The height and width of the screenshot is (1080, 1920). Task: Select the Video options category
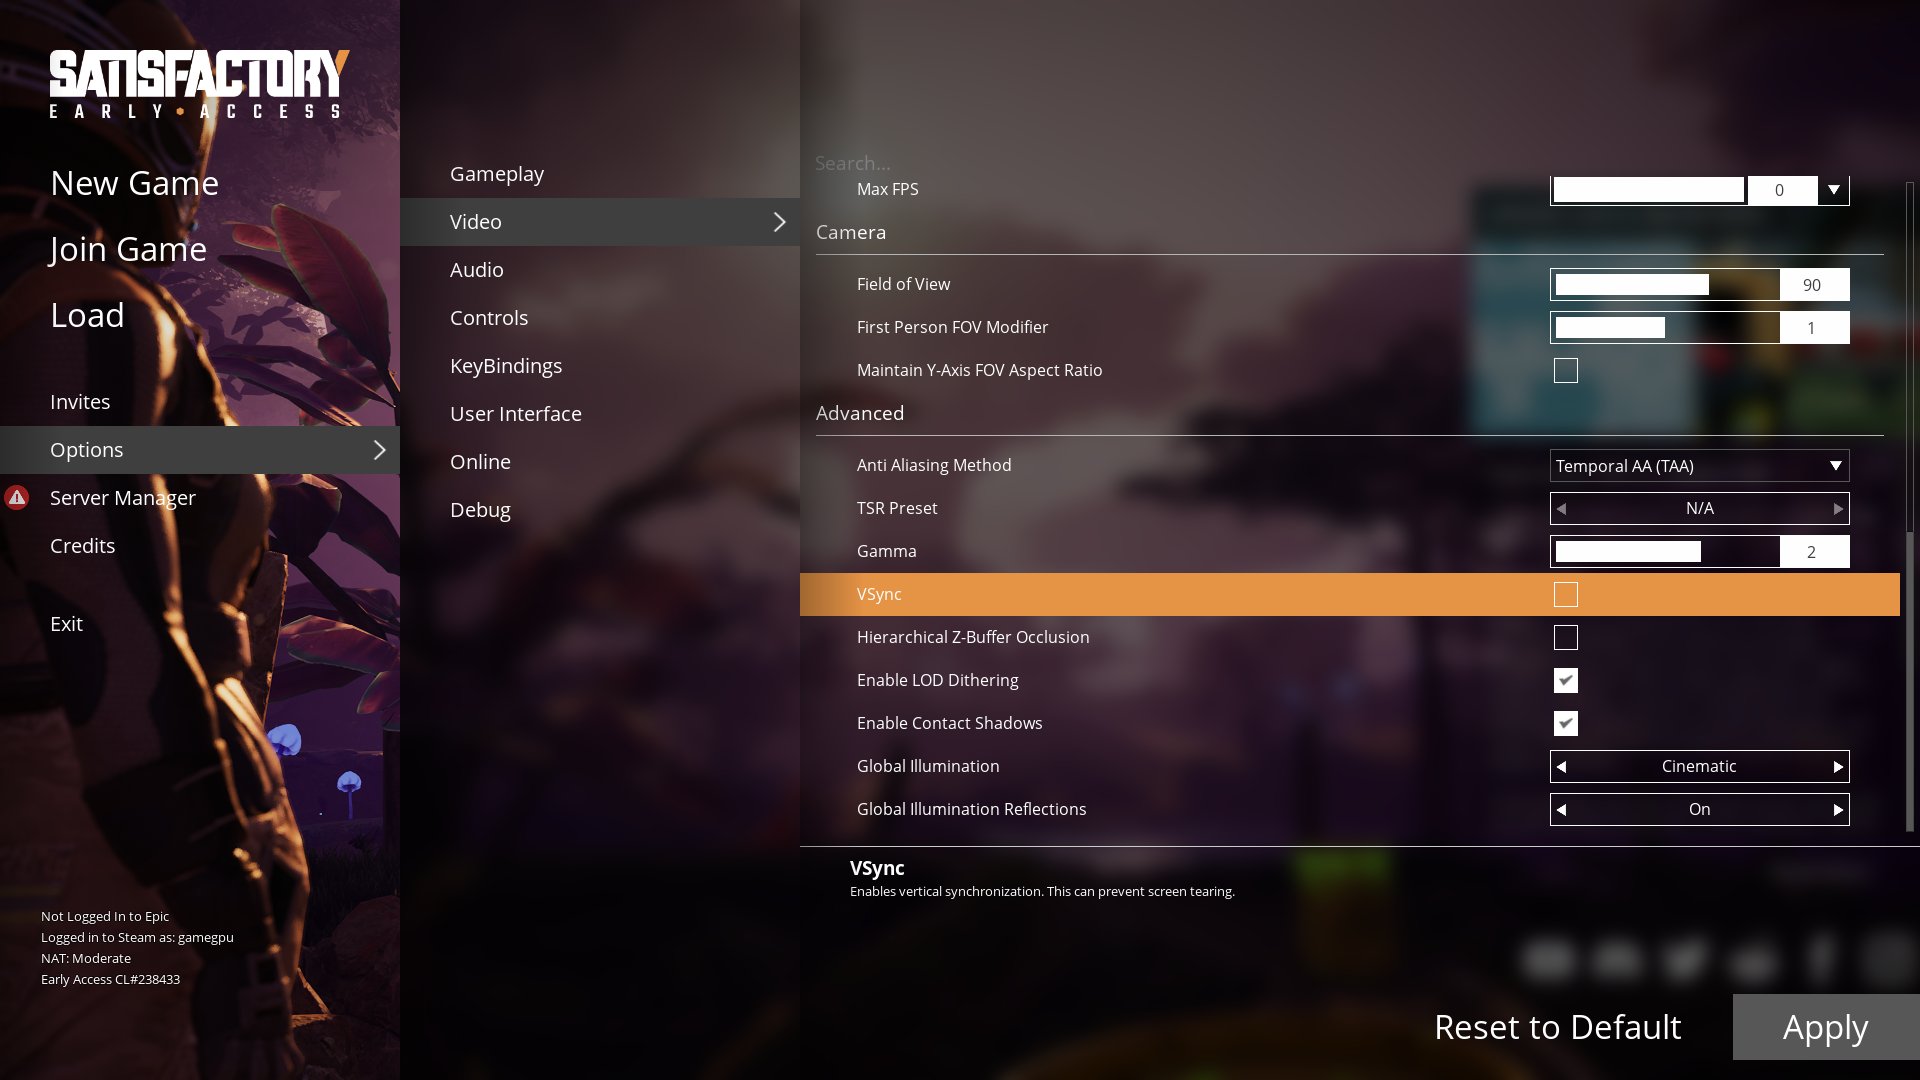pyautogui.click(x=600, y=222)
